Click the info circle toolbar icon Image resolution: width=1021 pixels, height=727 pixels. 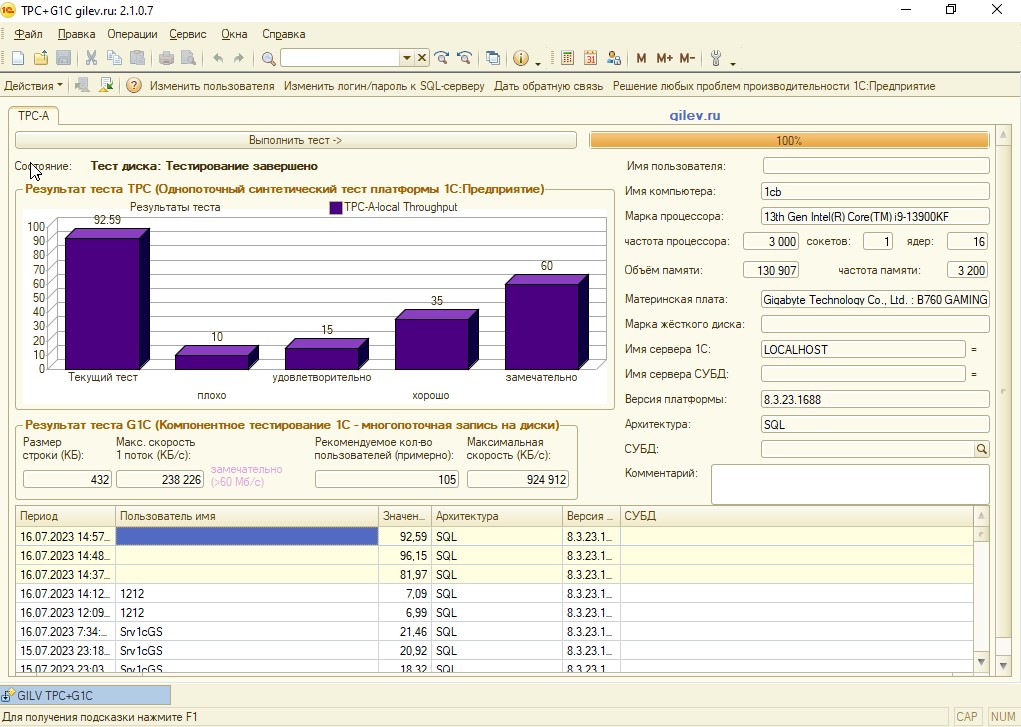coord(521,58)
